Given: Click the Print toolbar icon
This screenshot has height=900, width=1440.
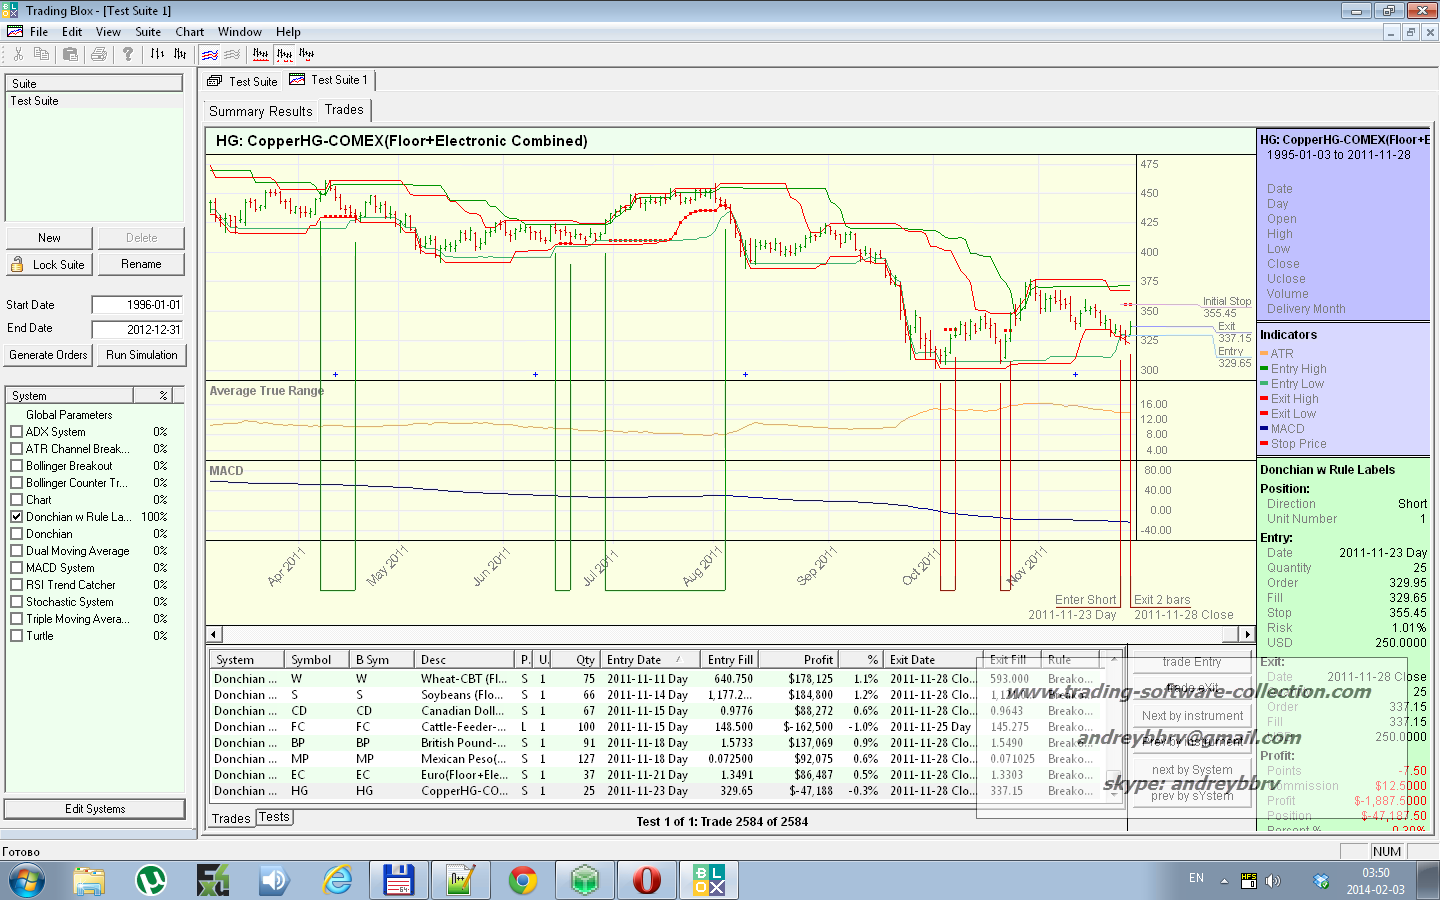Looking at the screenshot, I should (x=98, y=54).
